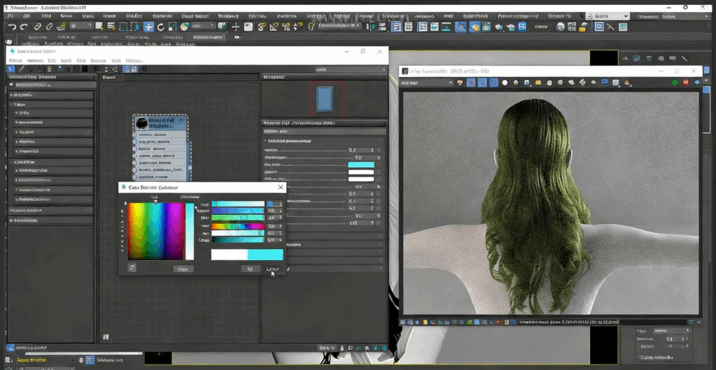
Task: Click the Save Image icon in render window
Action: point(526,83)
